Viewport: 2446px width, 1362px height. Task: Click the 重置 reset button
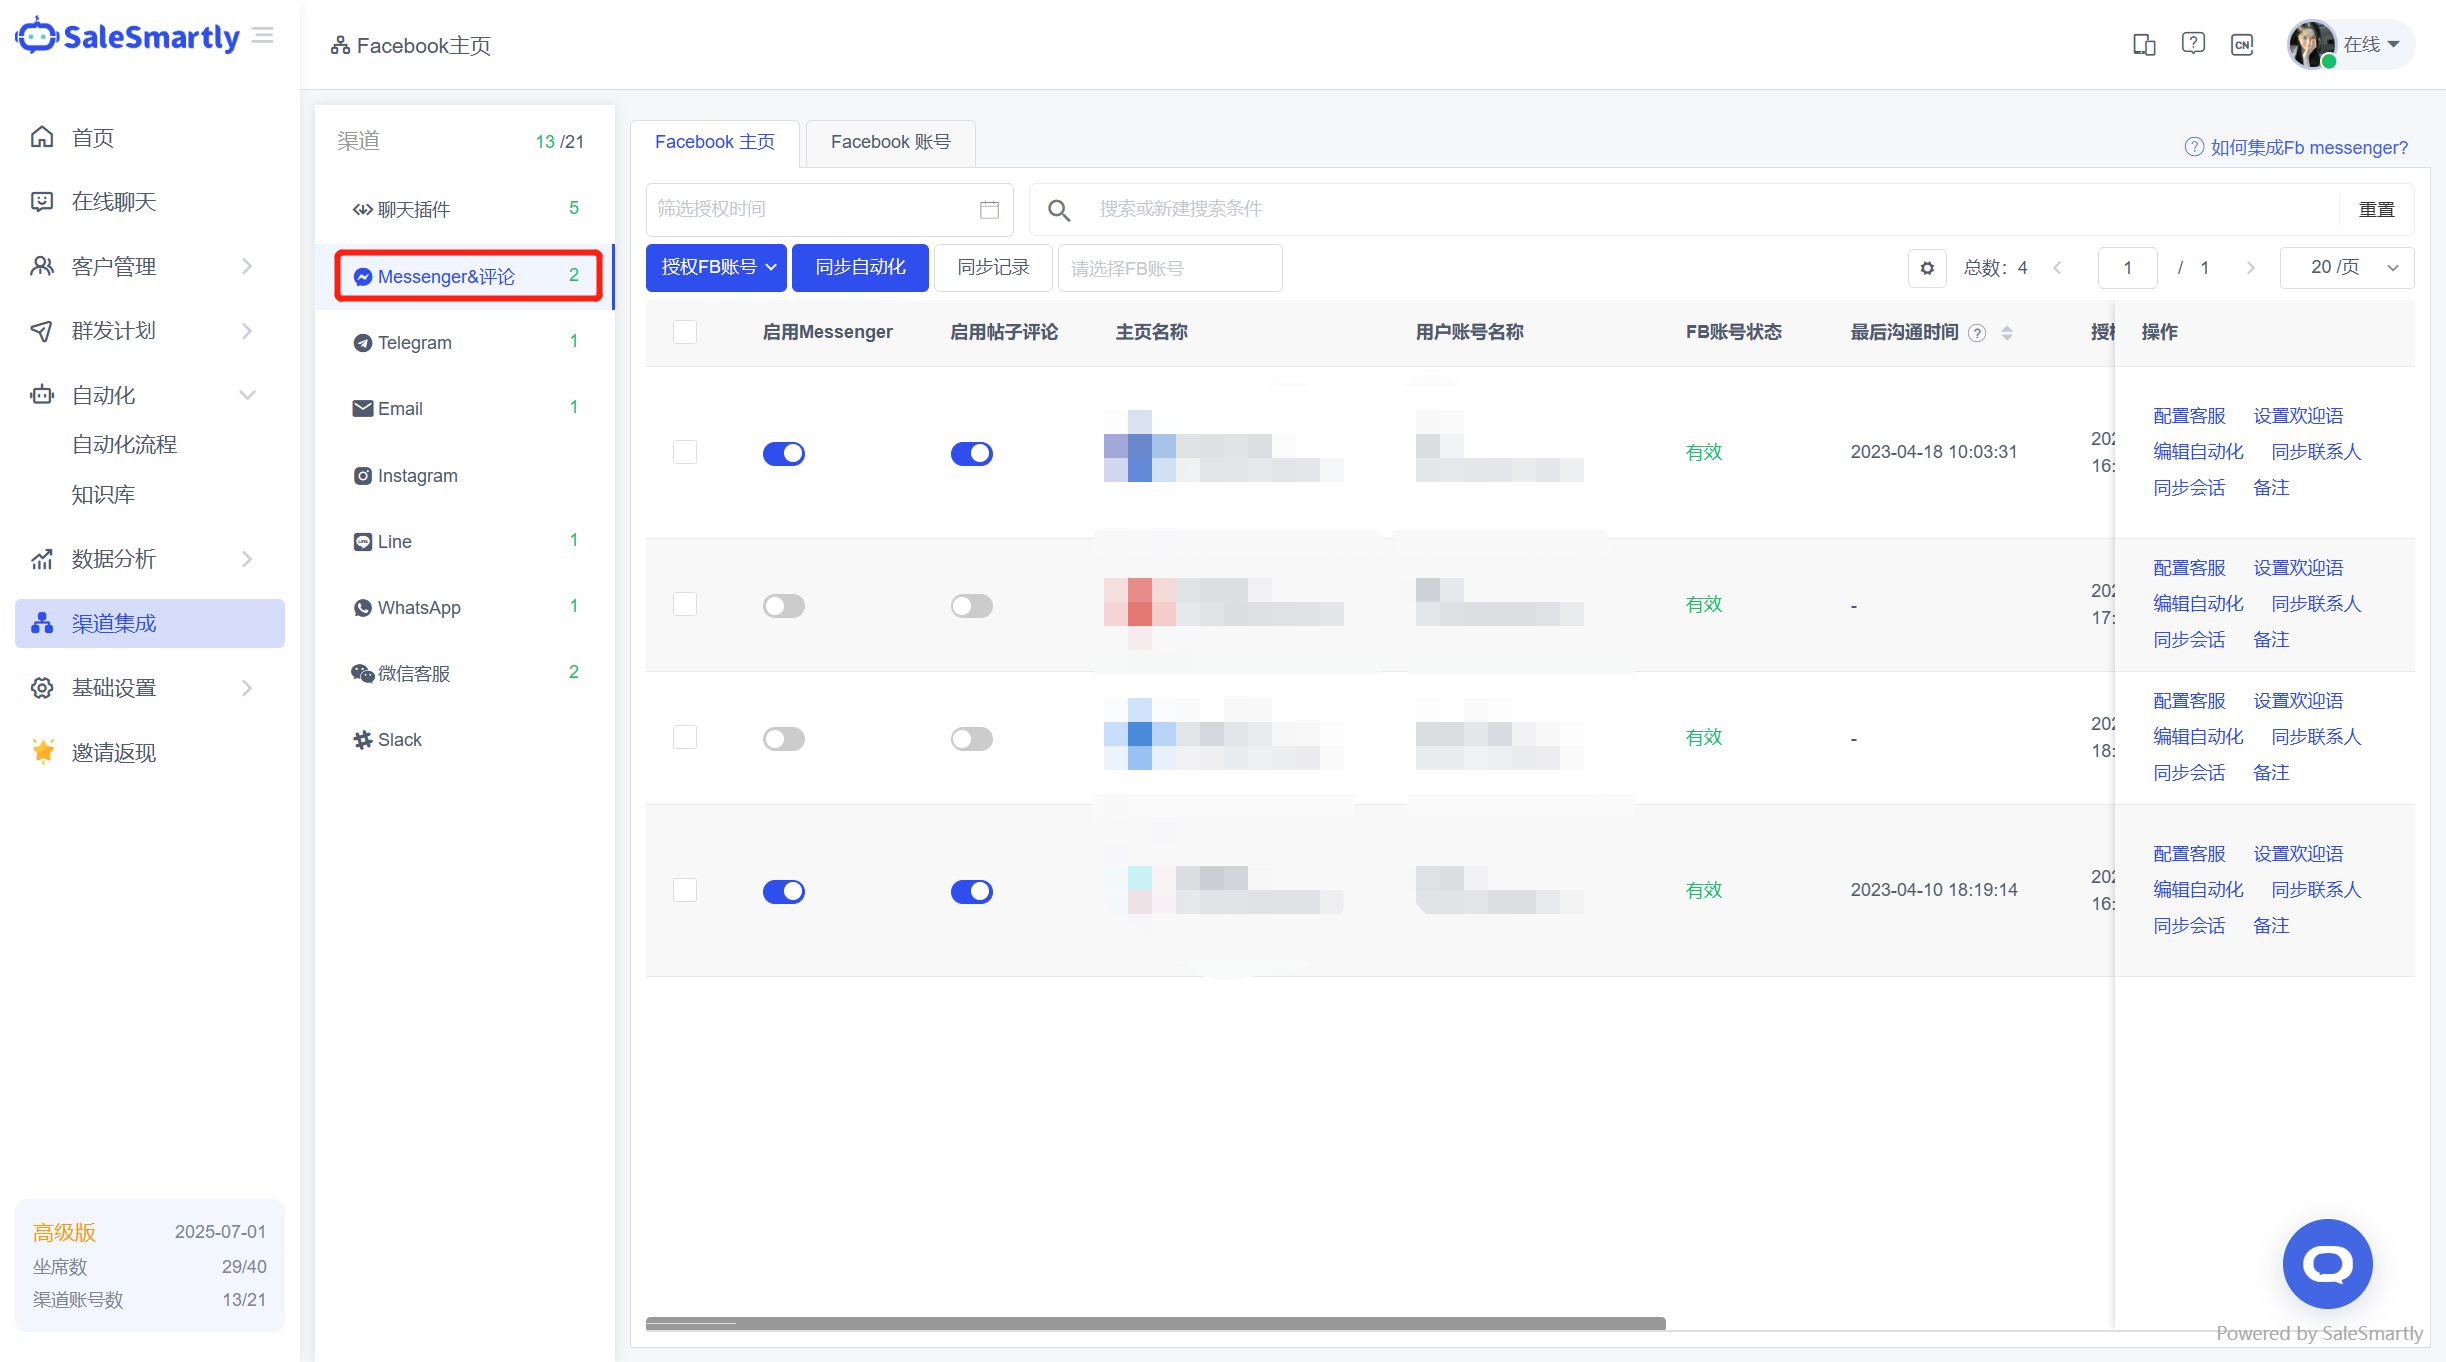tap(2376, 210)
